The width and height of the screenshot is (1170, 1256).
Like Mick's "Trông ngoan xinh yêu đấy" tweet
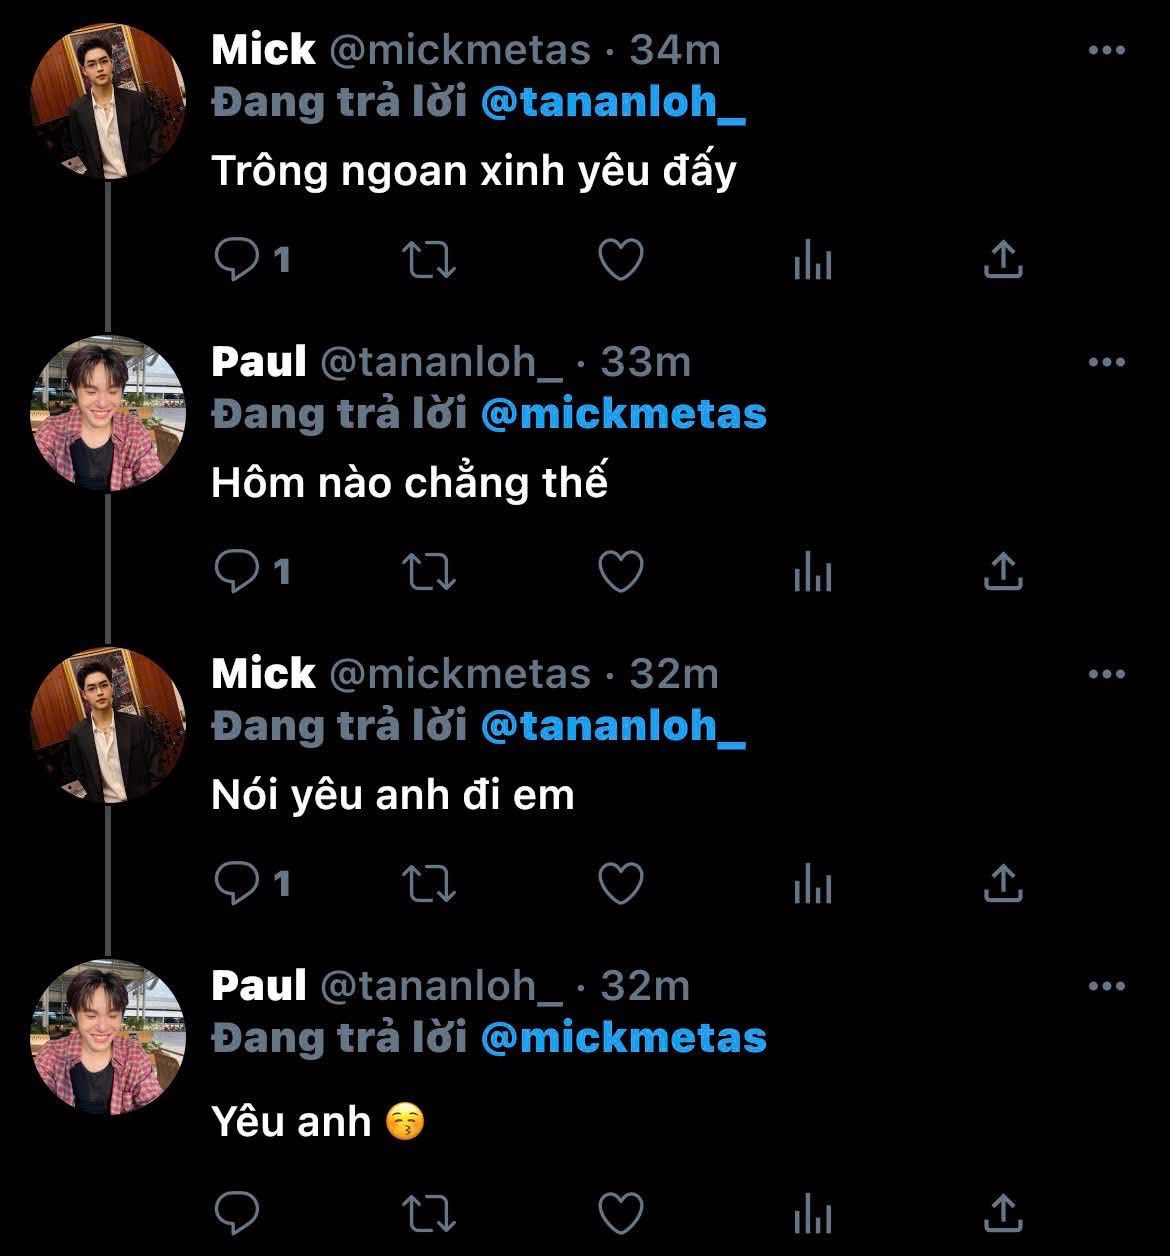tap(620, 260)
